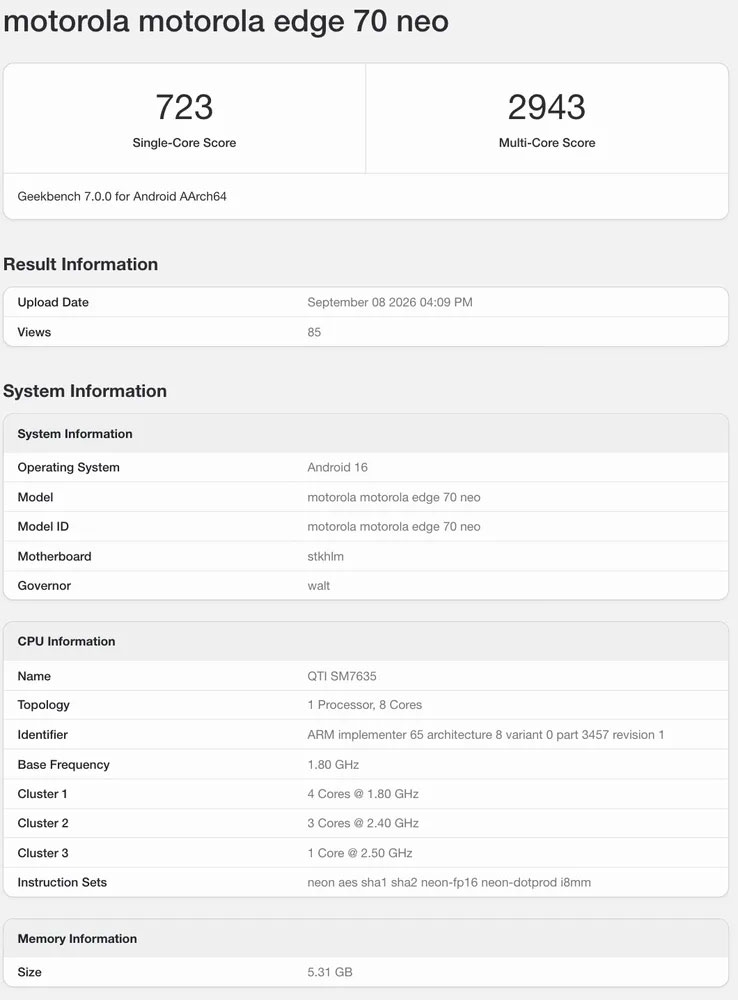
Task: Click the page title 'motorola motorola edge 70 neo'
Action: point(226,21)
